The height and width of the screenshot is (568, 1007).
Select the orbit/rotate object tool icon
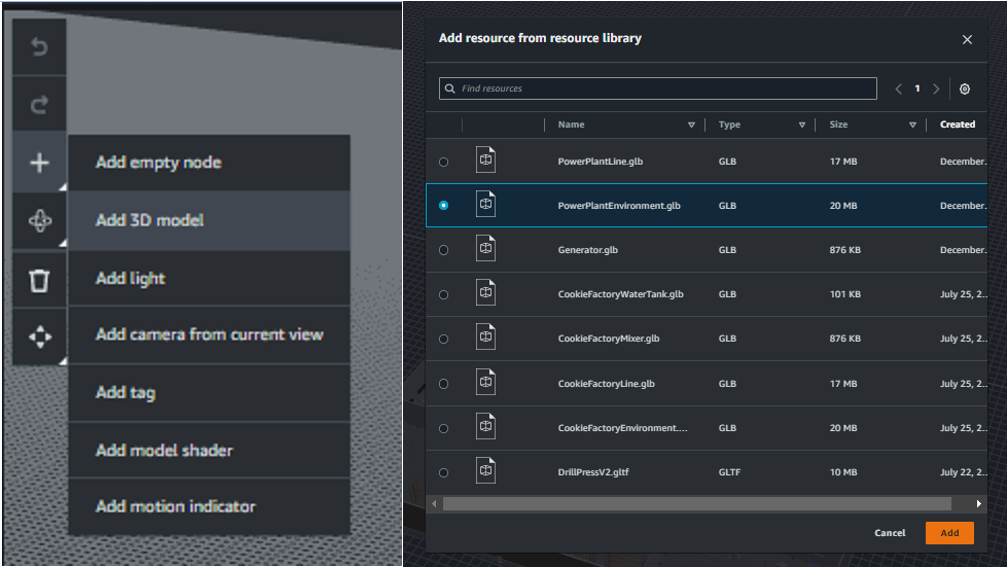(39, 220)
